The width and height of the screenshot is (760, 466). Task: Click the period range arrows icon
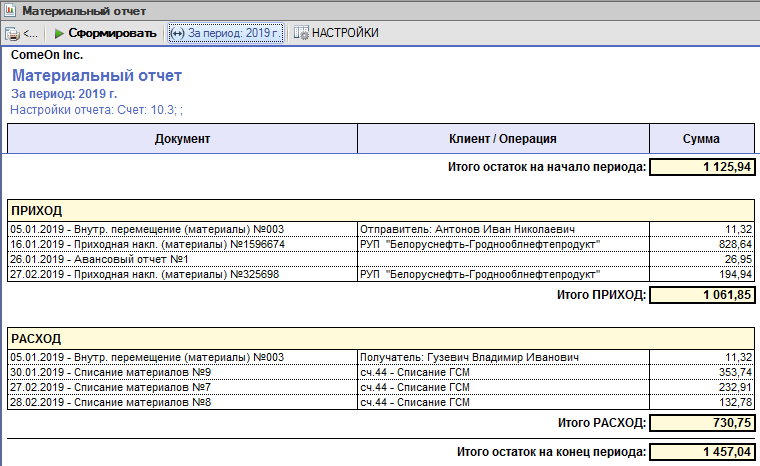pos(177,33)
